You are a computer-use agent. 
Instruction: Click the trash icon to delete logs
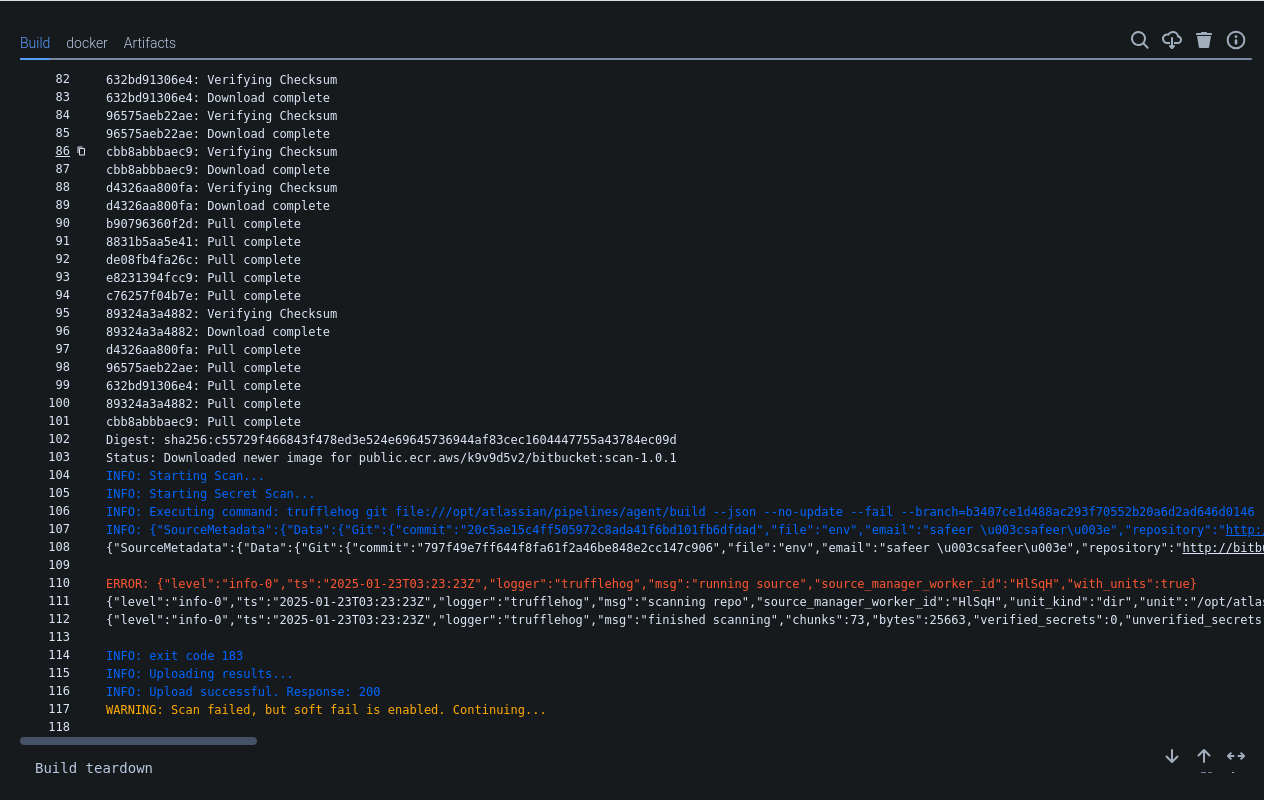tap(1204, 40)
